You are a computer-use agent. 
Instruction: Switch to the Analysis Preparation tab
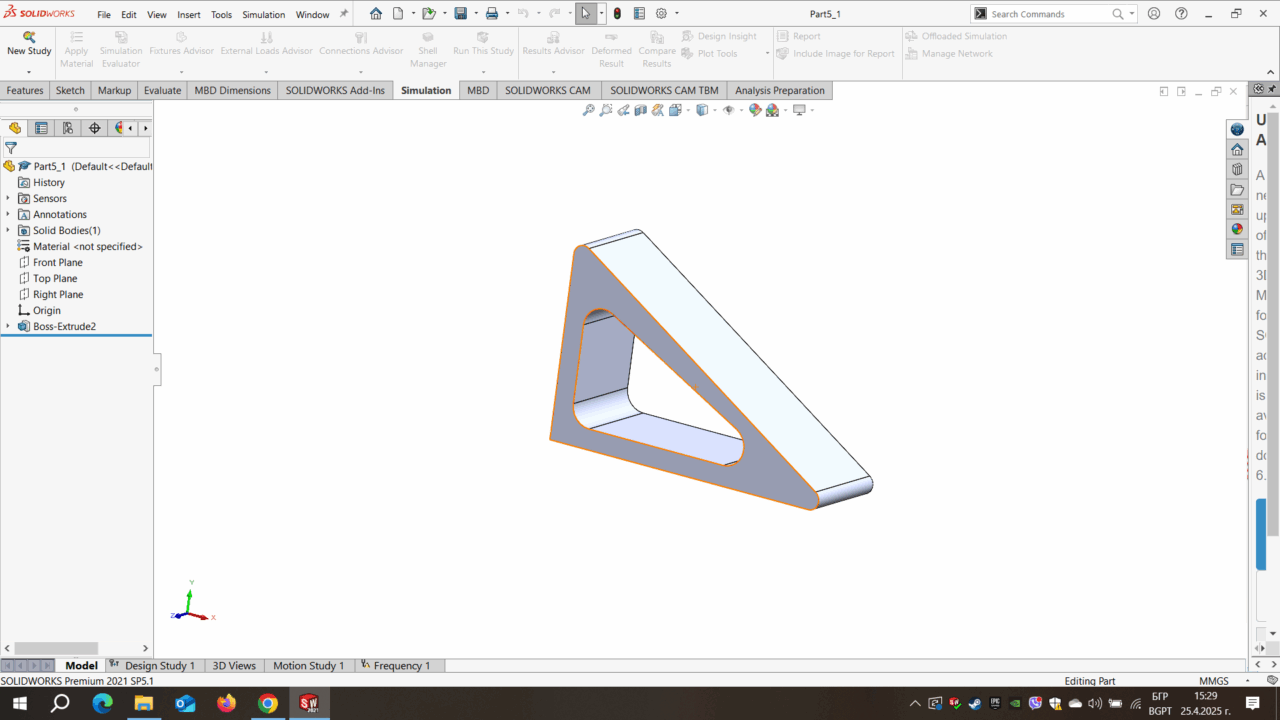(x=780, y=90)
